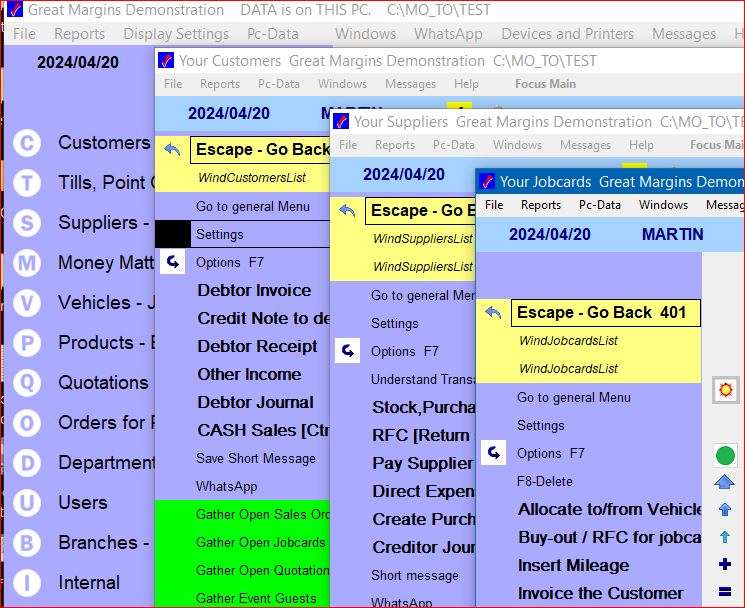Click the red starburst icon in Jobcards
Screen dimensions: 745x608
point(725,389)
